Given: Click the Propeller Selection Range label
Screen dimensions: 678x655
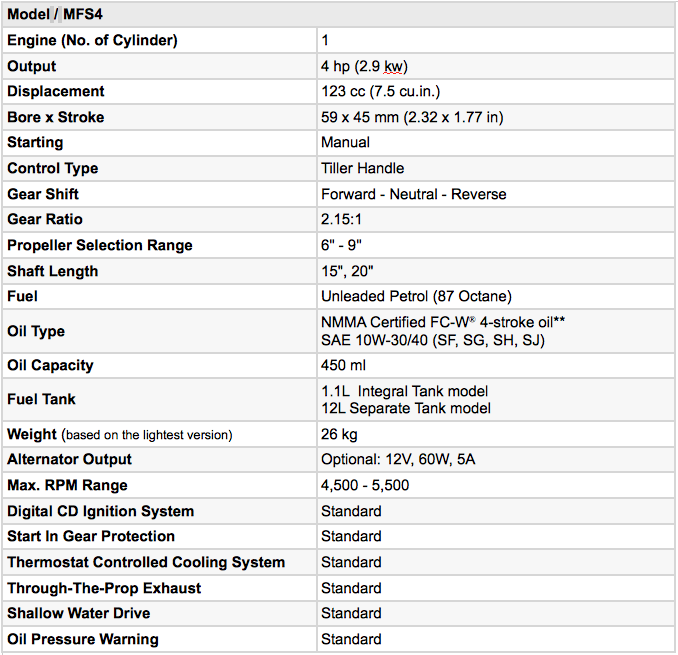Looking at the screenshot, I should tap(100, 245).
